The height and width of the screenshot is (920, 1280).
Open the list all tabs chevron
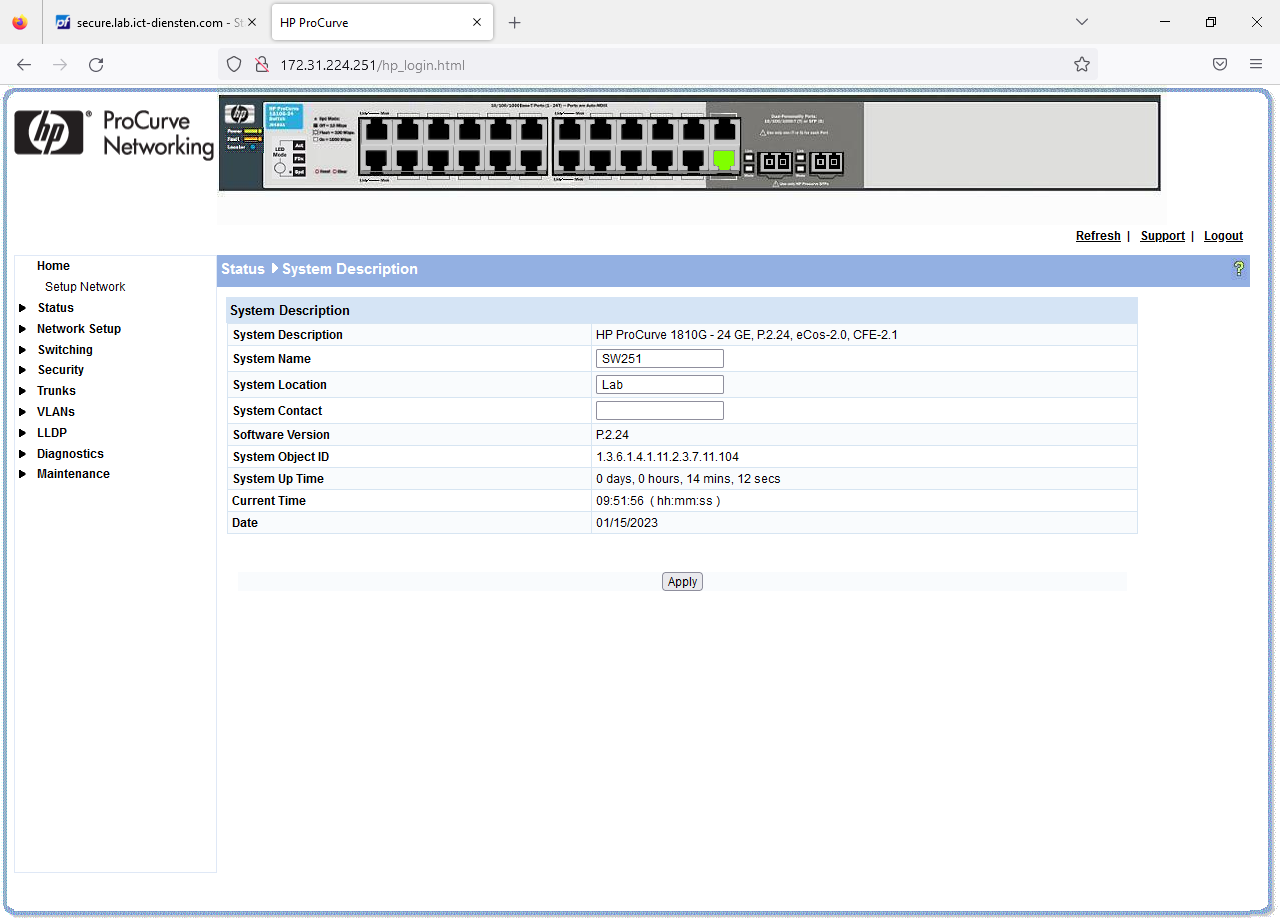pyautogui.click(x=1081, y=22)
